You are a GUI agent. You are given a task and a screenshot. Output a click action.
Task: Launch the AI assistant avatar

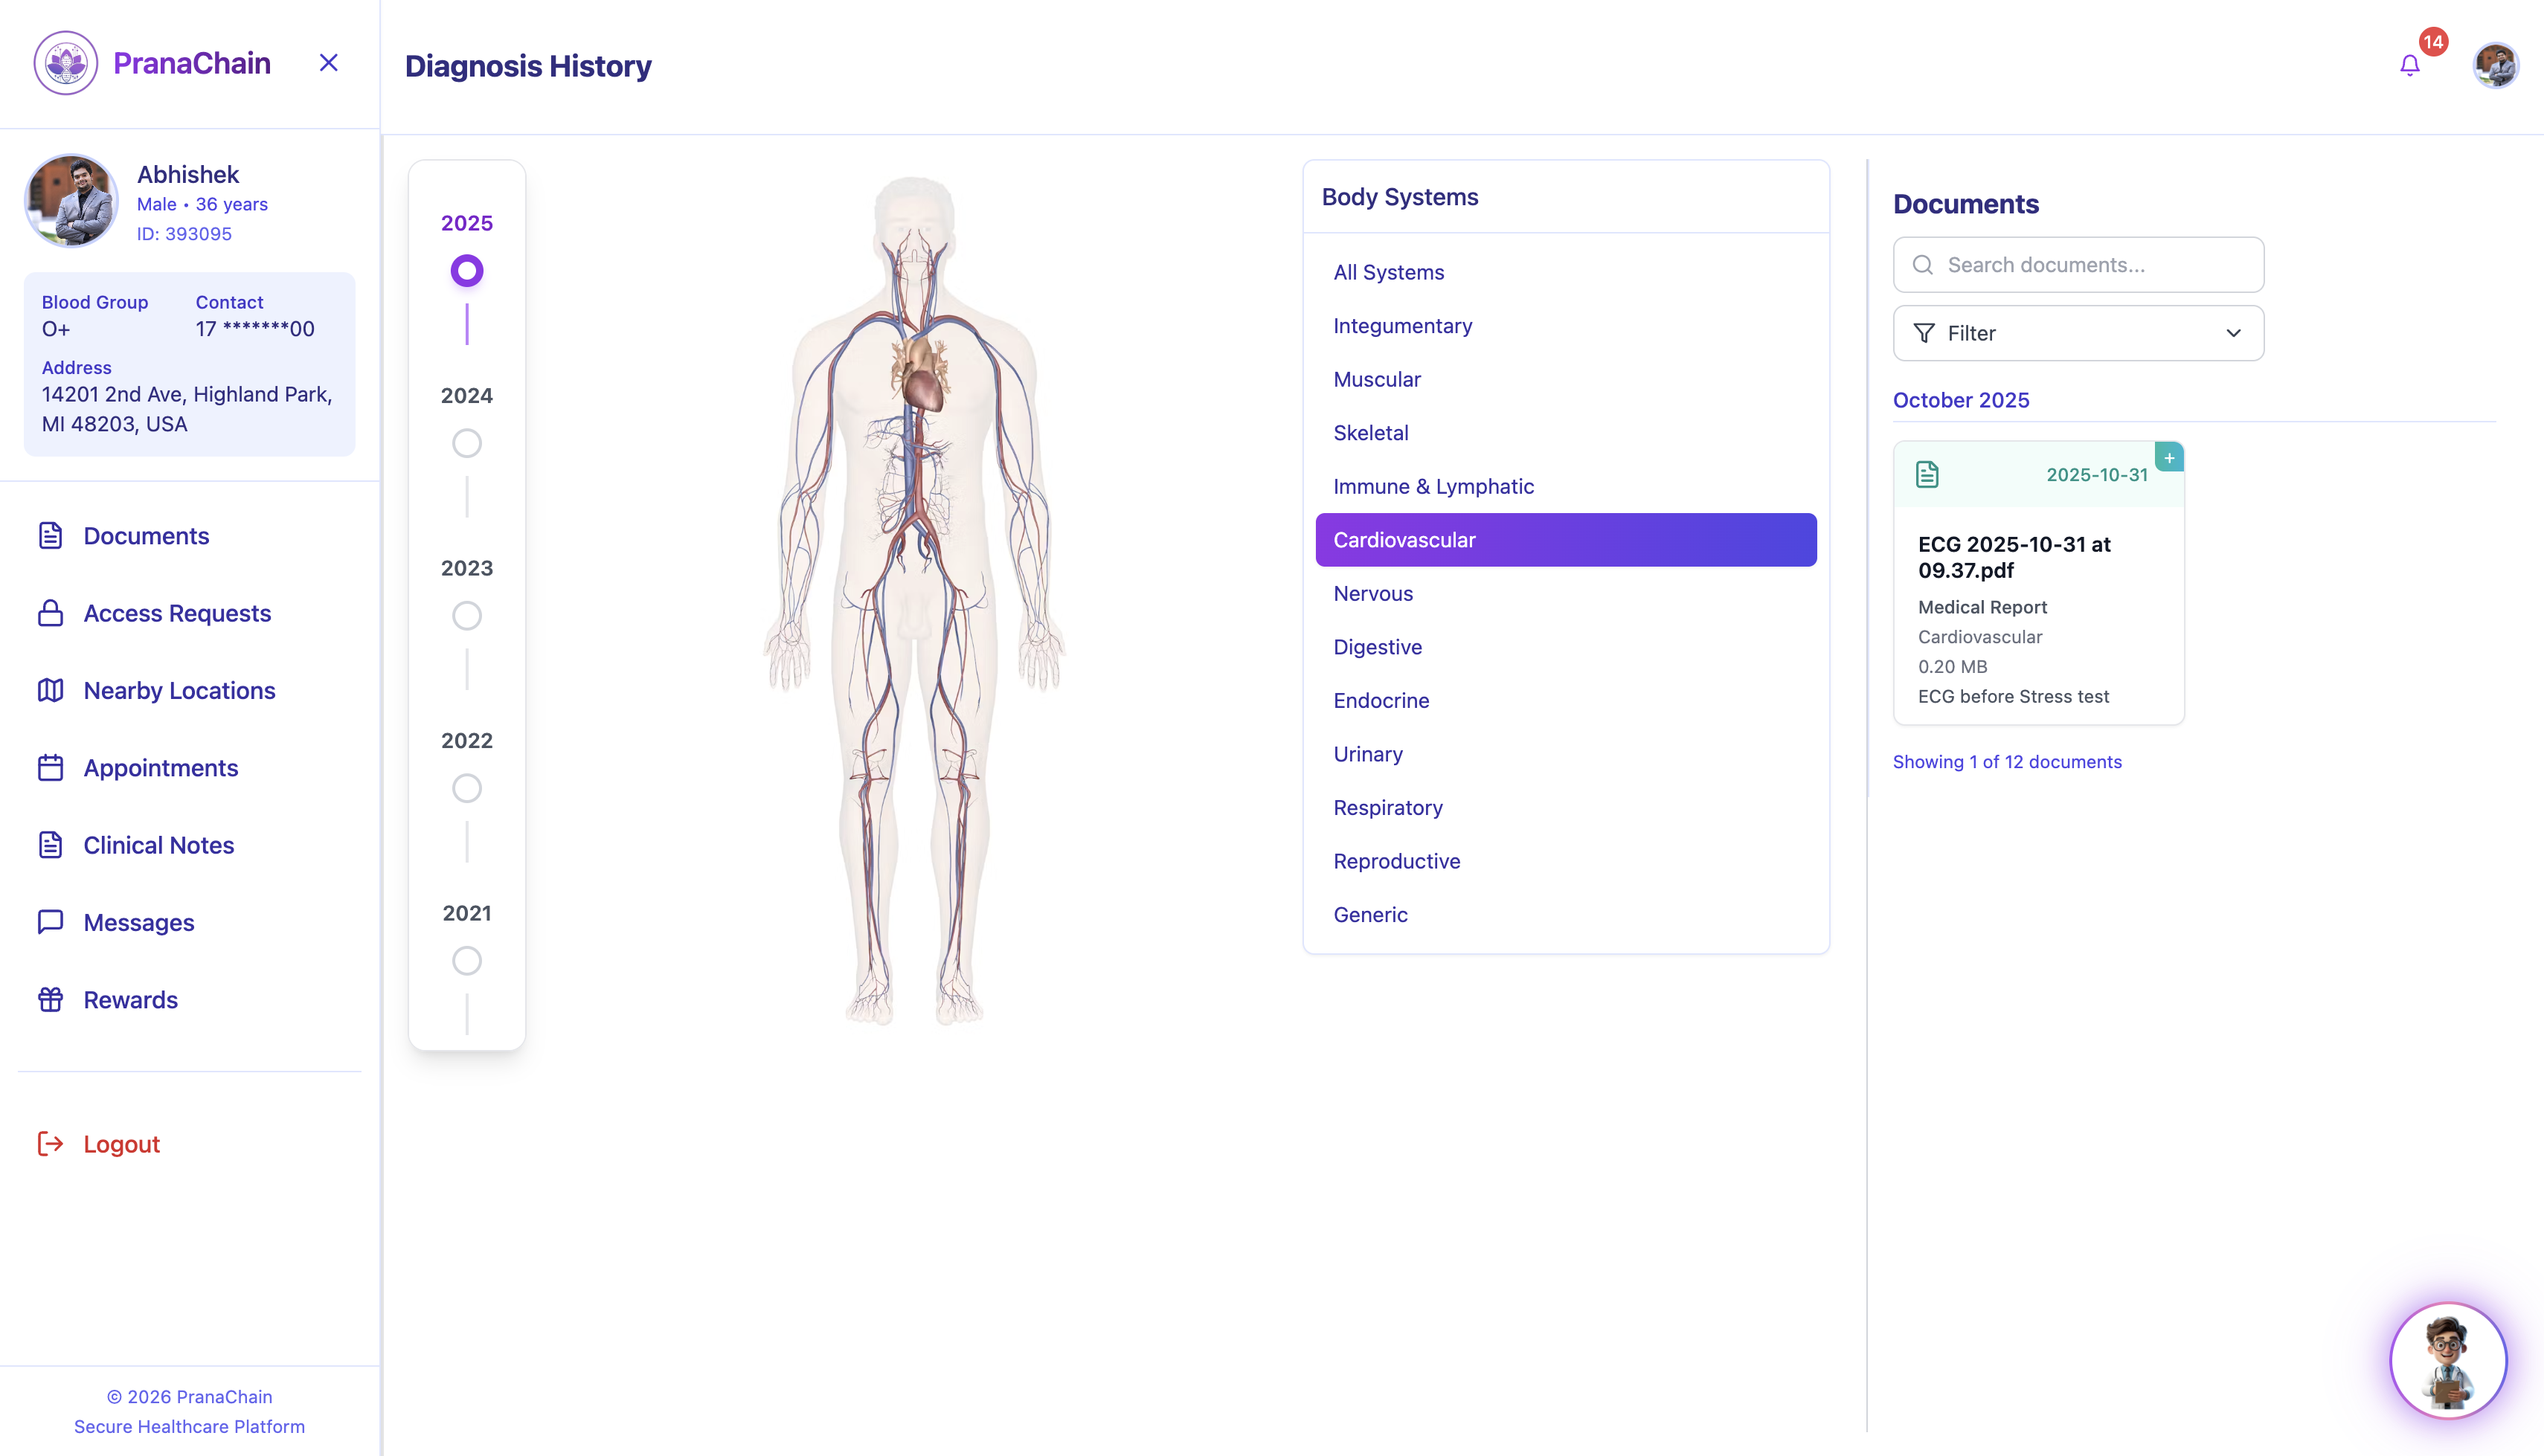click(x=2448, y=1361)
